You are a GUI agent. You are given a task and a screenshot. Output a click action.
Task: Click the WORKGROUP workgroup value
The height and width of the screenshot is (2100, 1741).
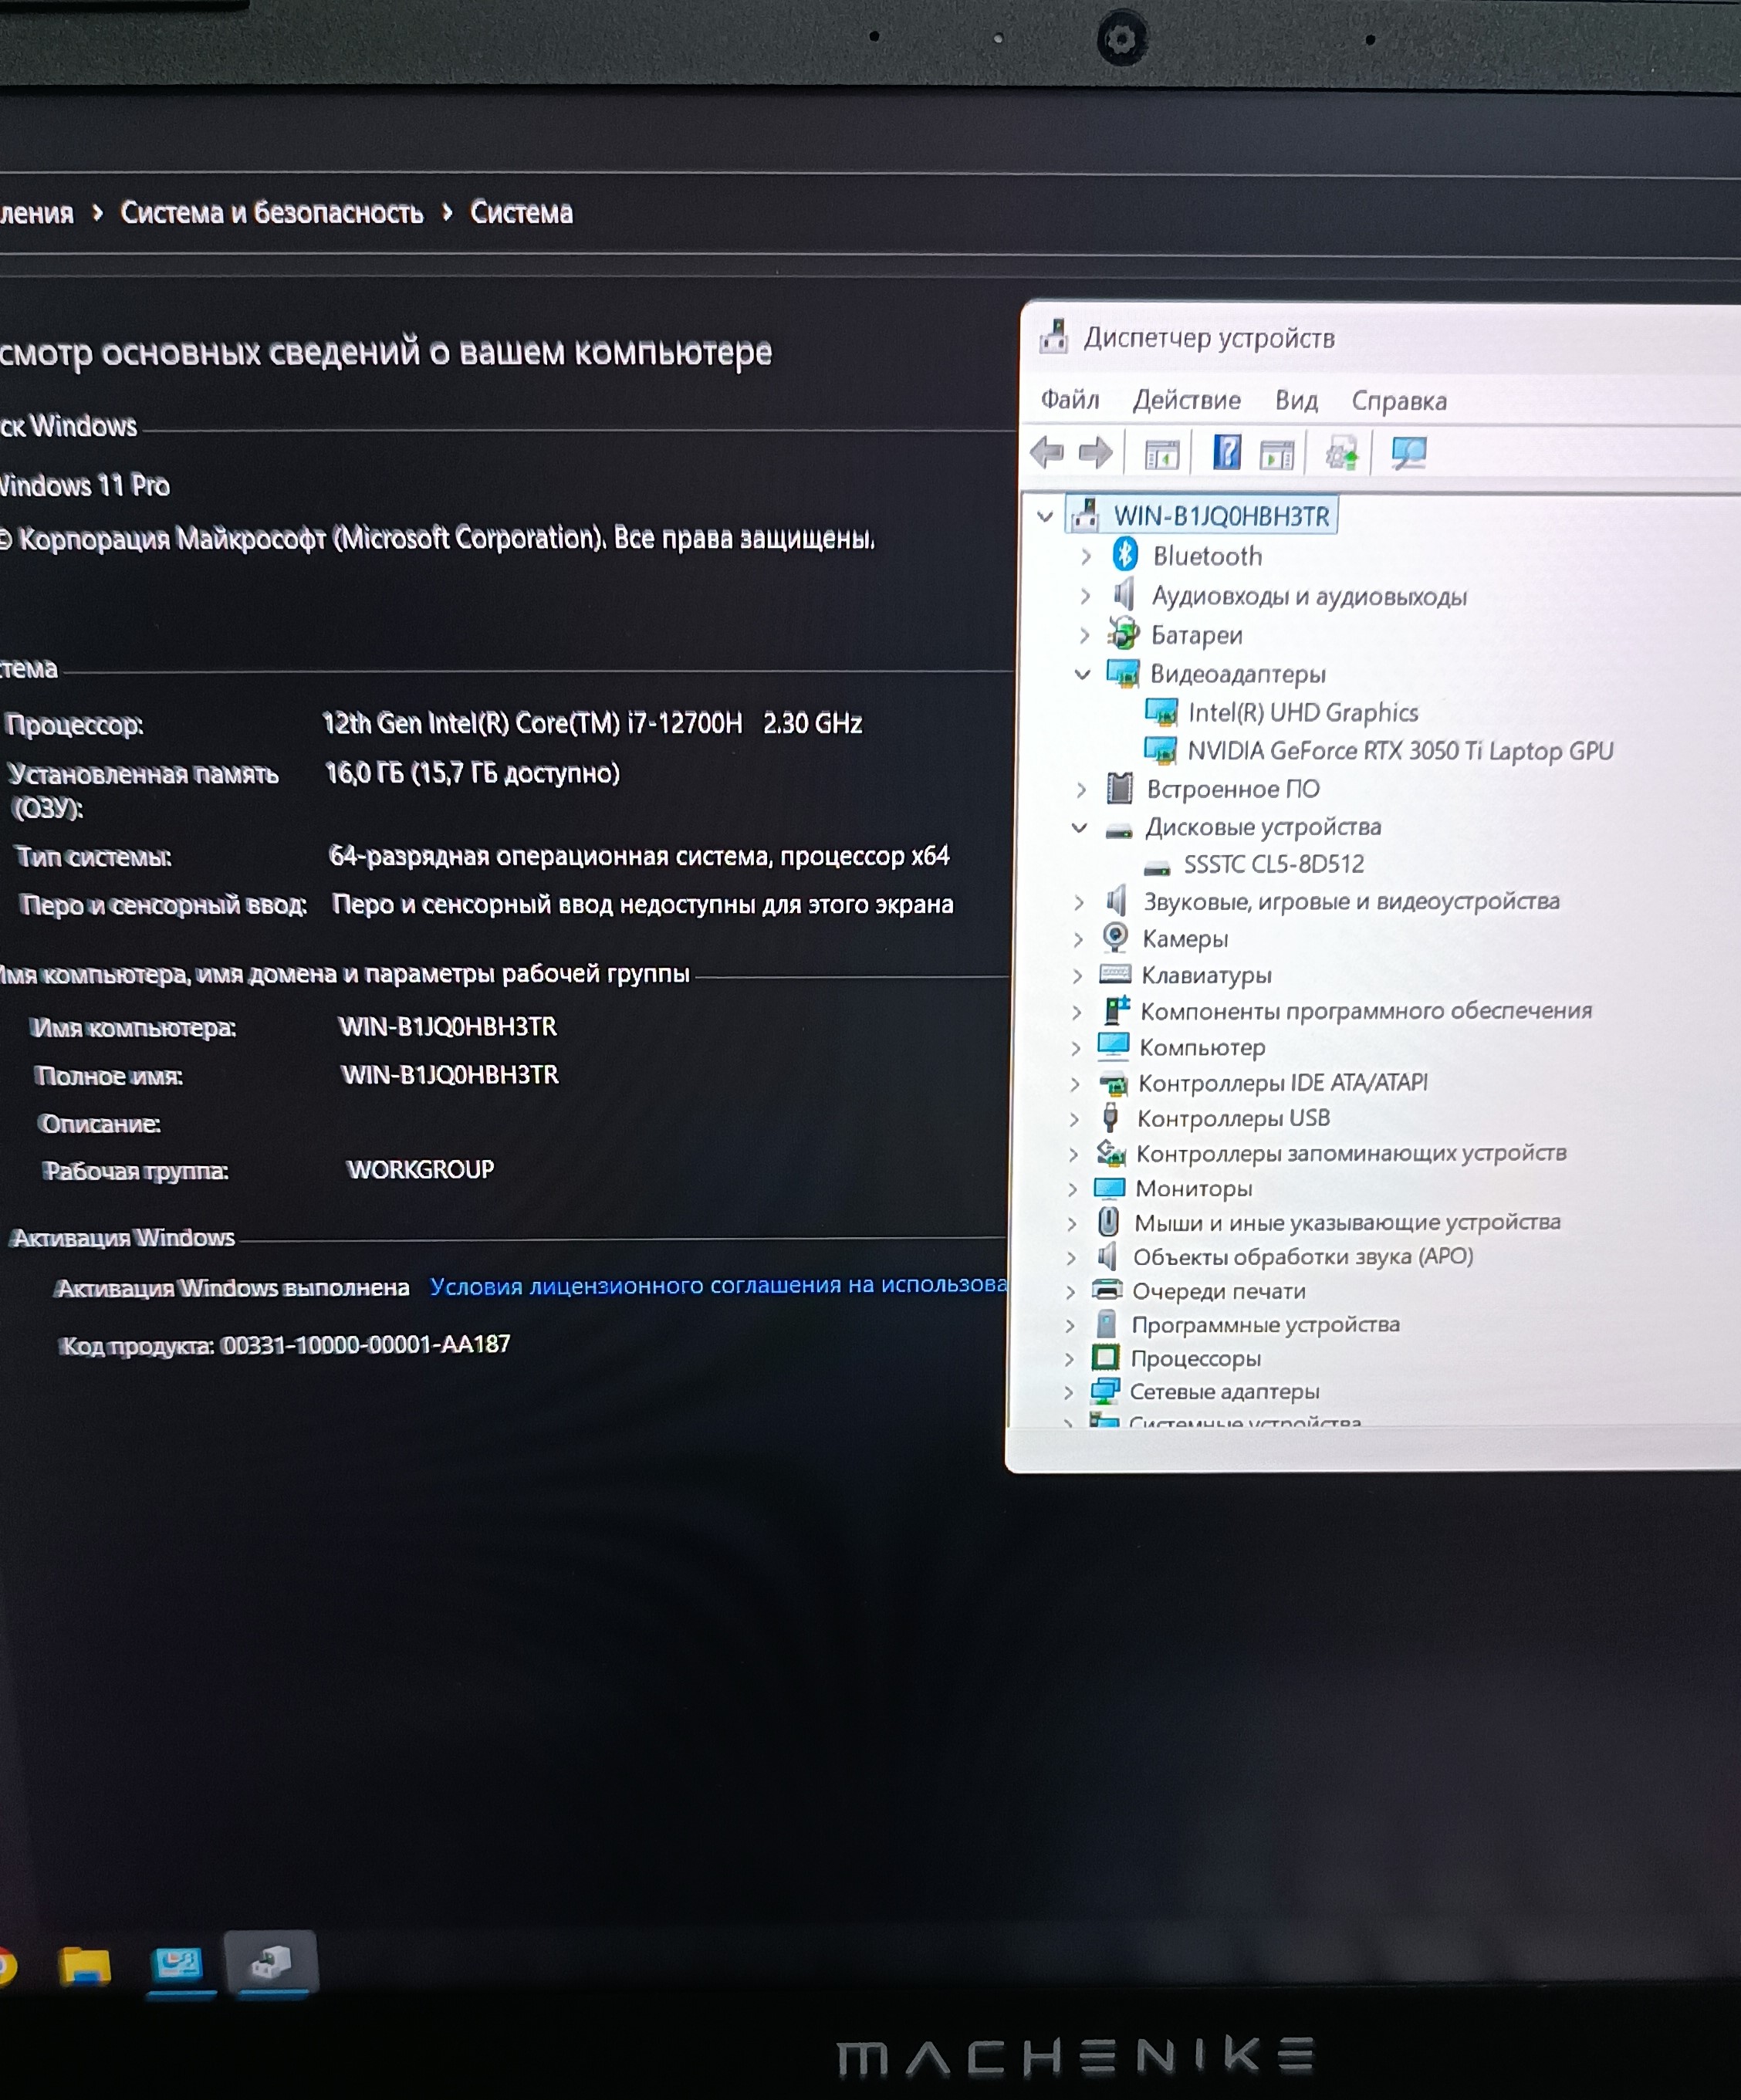[420, 1169]
